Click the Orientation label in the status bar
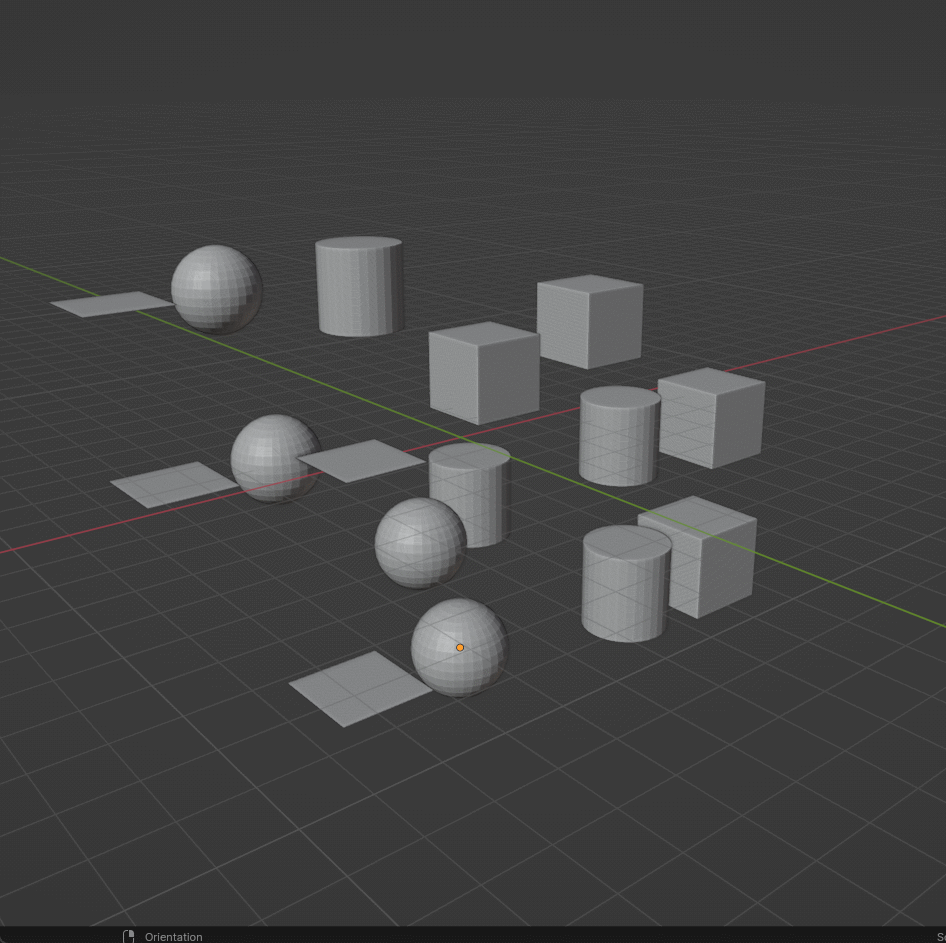Image resolution: width=946 pixels, height=943 pixels. (172, 937)
